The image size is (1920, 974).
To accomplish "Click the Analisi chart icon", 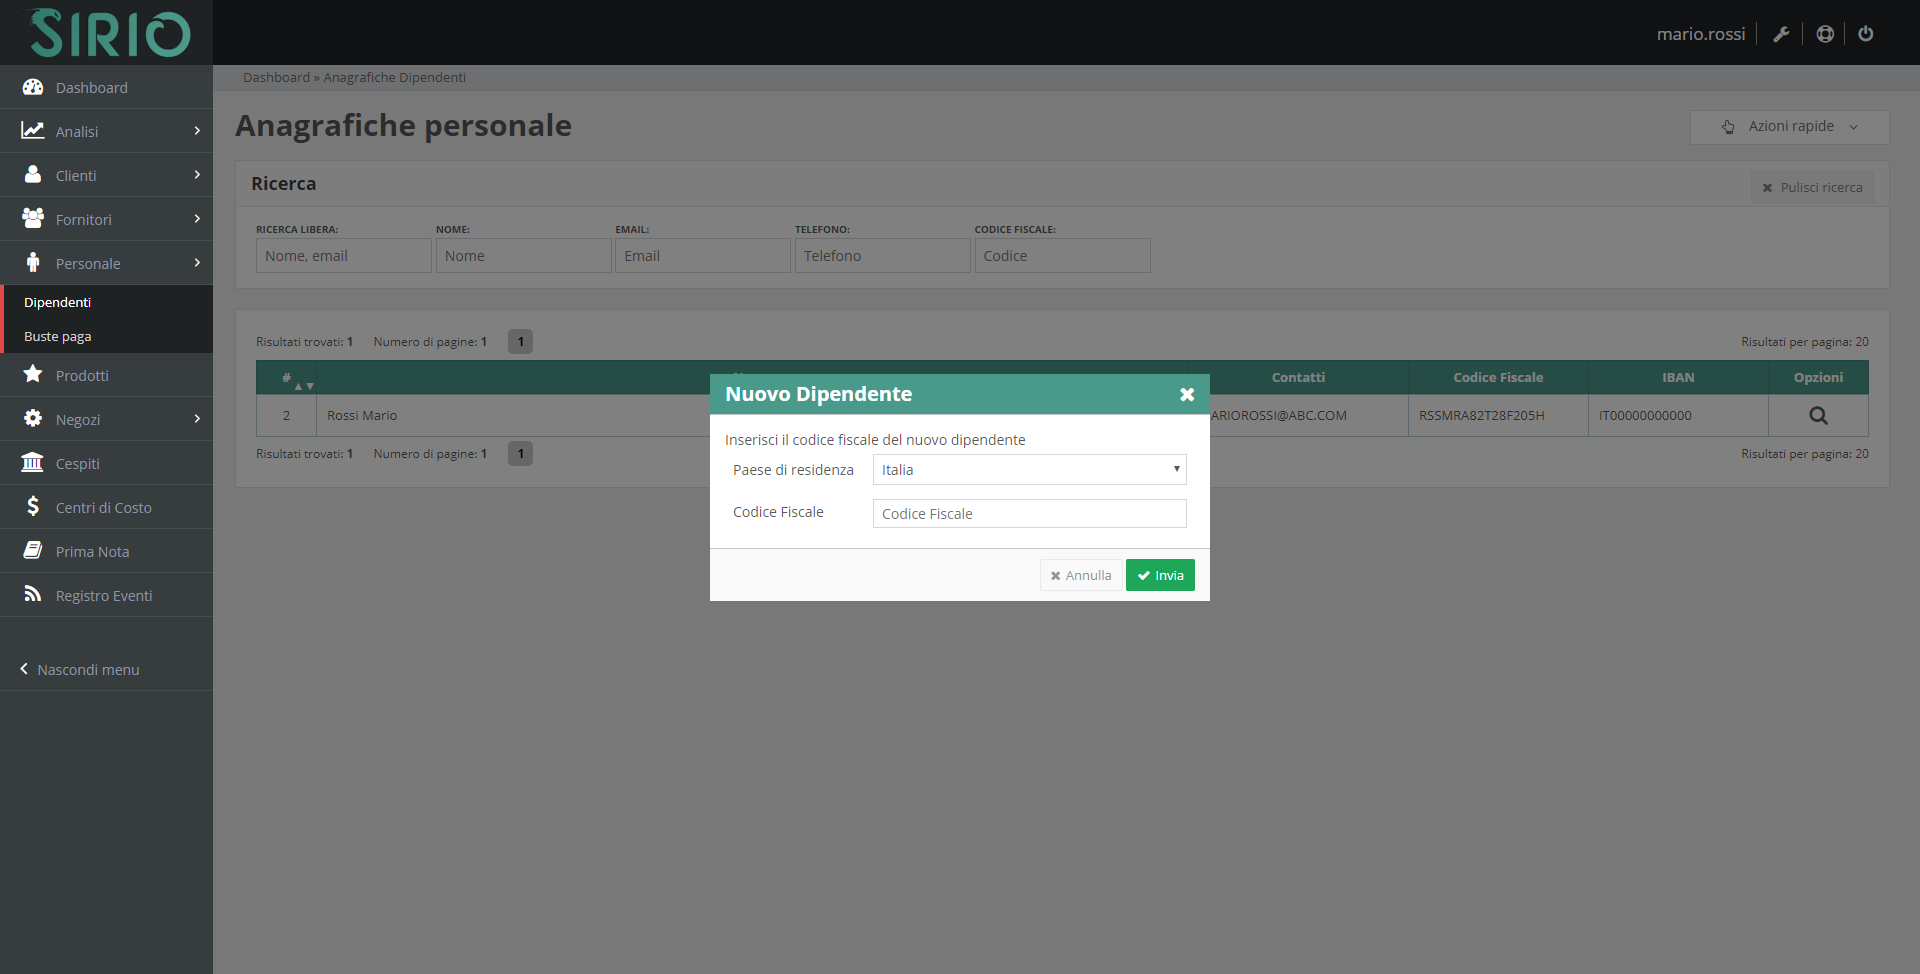I will pos(33,131).
